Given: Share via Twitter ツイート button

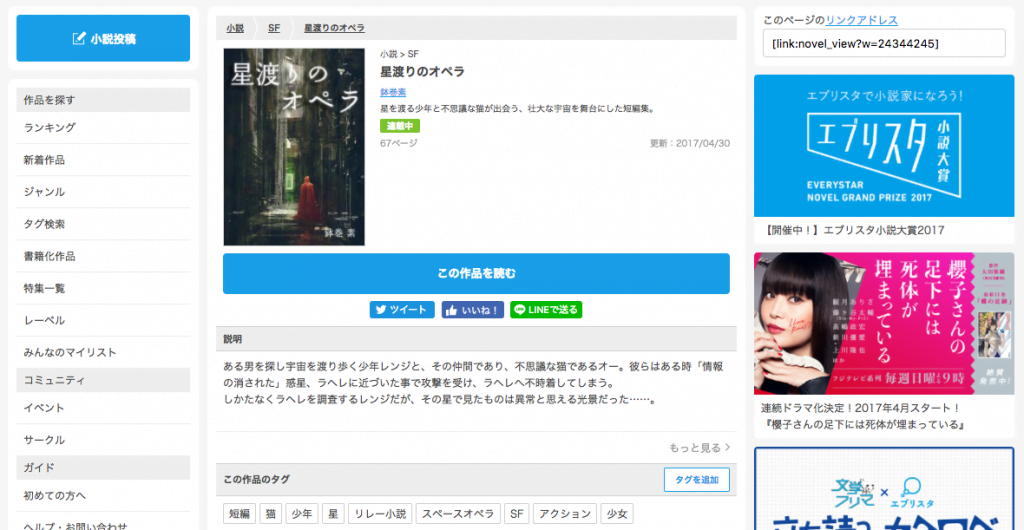Looking at the screenshot, I should tap(402, 309).
